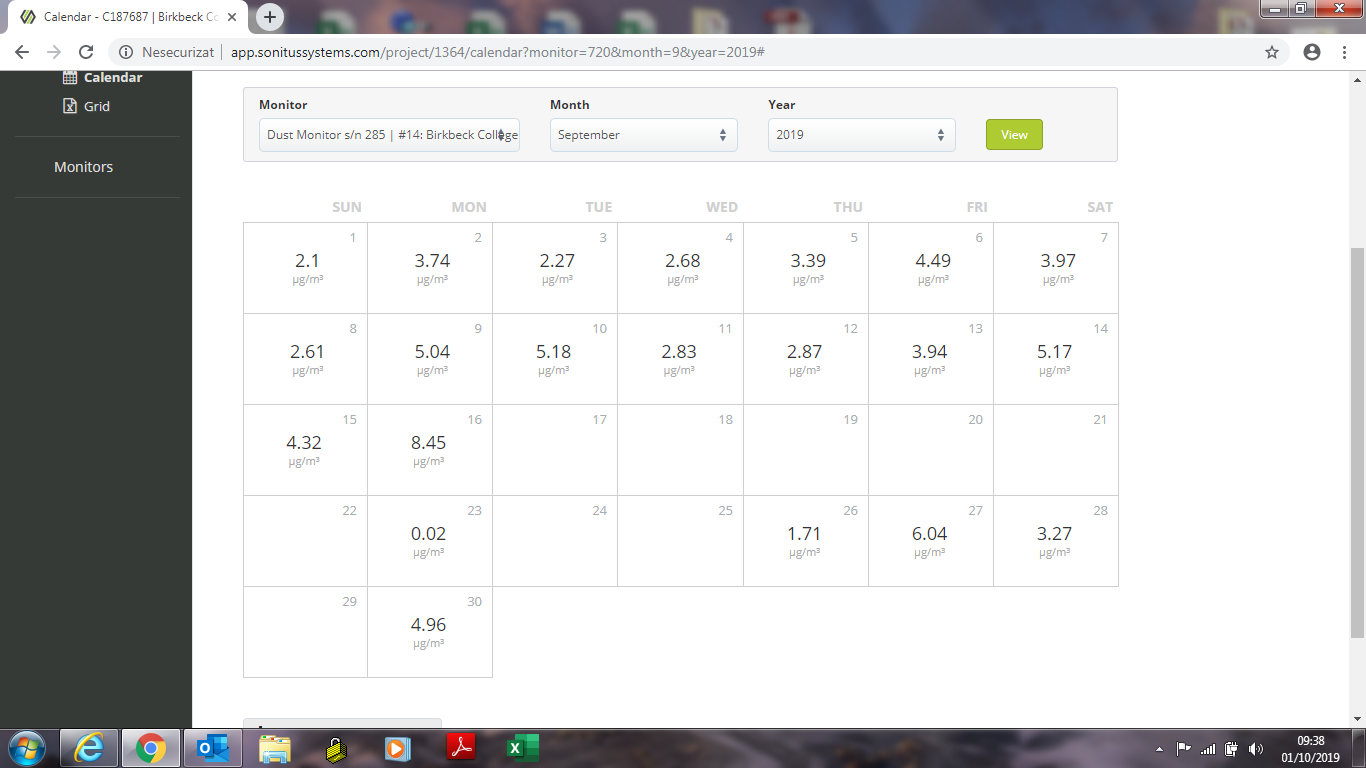Reload the page
The height and width of the screenshot is (768, 1366).
coord(86,52)
